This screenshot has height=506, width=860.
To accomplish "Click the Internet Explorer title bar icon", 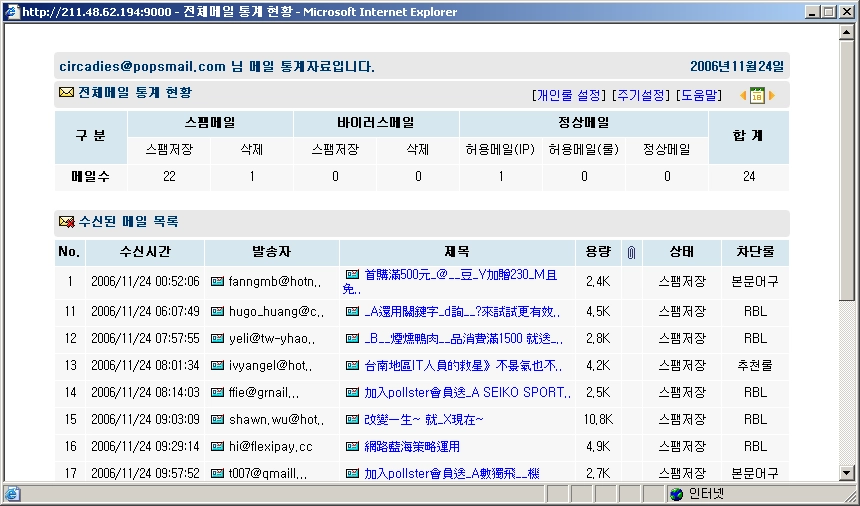I will coord(12,12).
